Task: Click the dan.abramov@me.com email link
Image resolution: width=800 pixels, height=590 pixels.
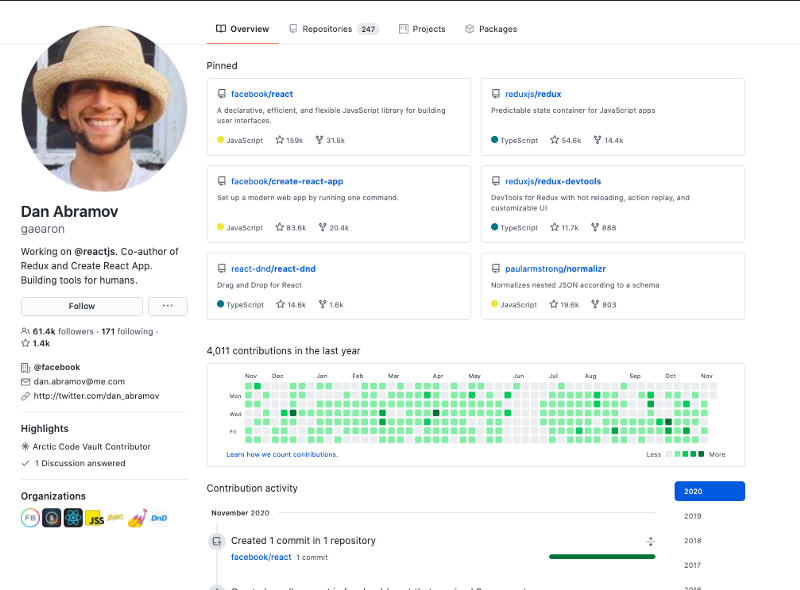Action: coord(79,381)
